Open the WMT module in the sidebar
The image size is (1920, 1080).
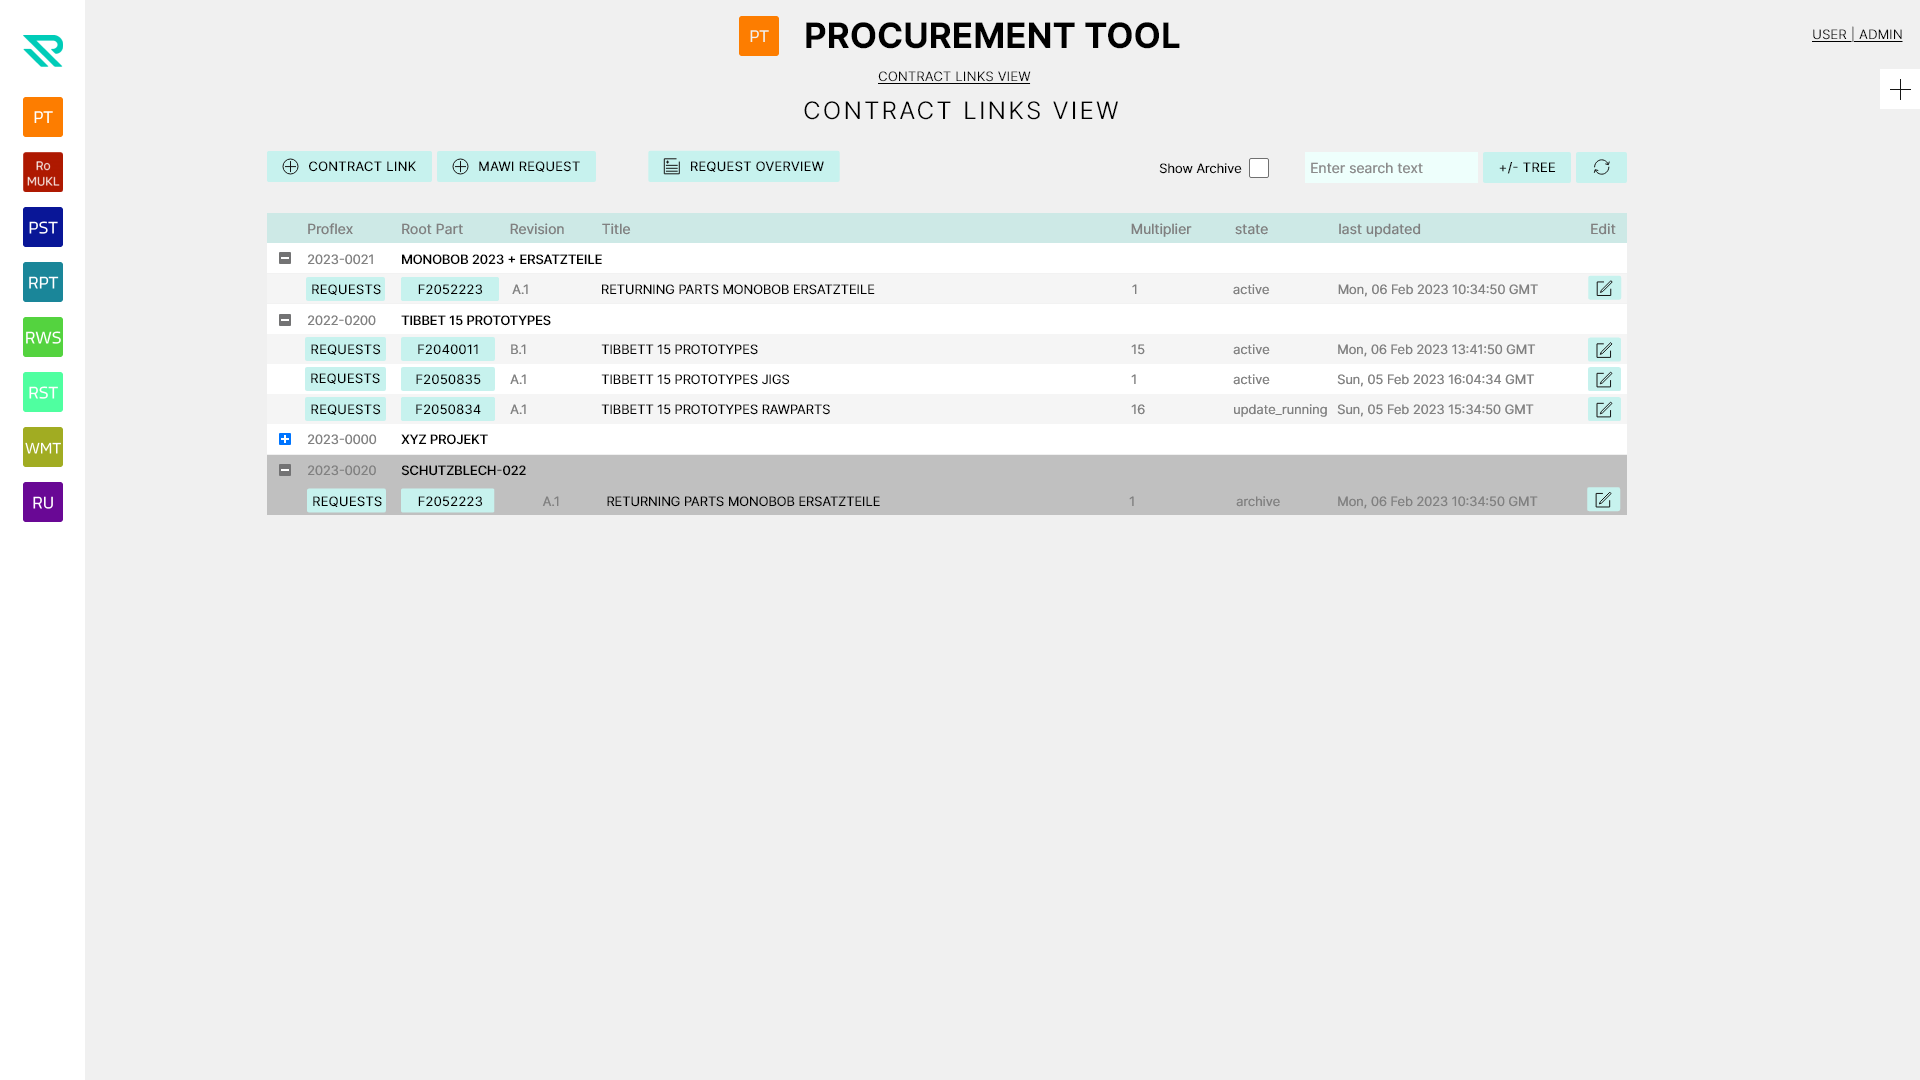[42, 447]
